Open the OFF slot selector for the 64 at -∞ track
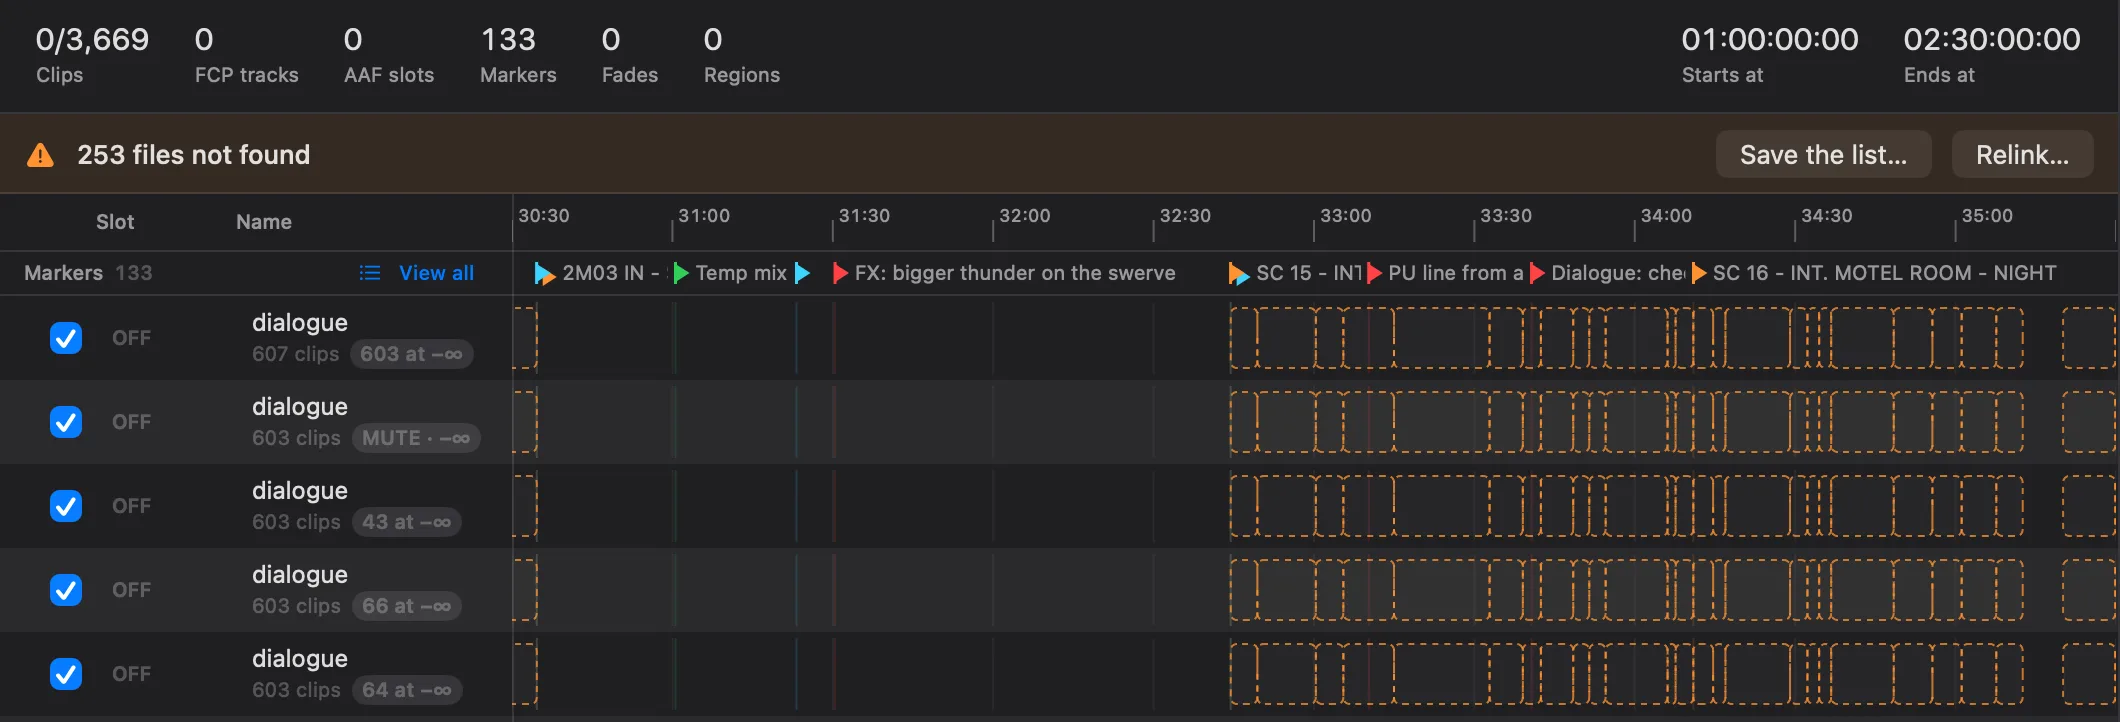Screen dimensions: 2120x722 (x=131, y=674)
